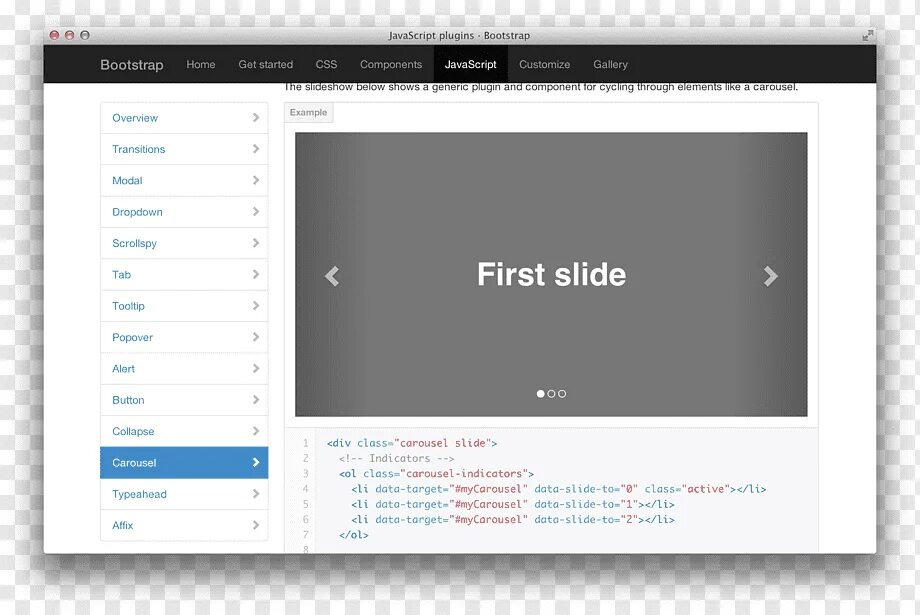Open Transitions sidebar link
Screen dimensions: 920x615
coord(184,149)
